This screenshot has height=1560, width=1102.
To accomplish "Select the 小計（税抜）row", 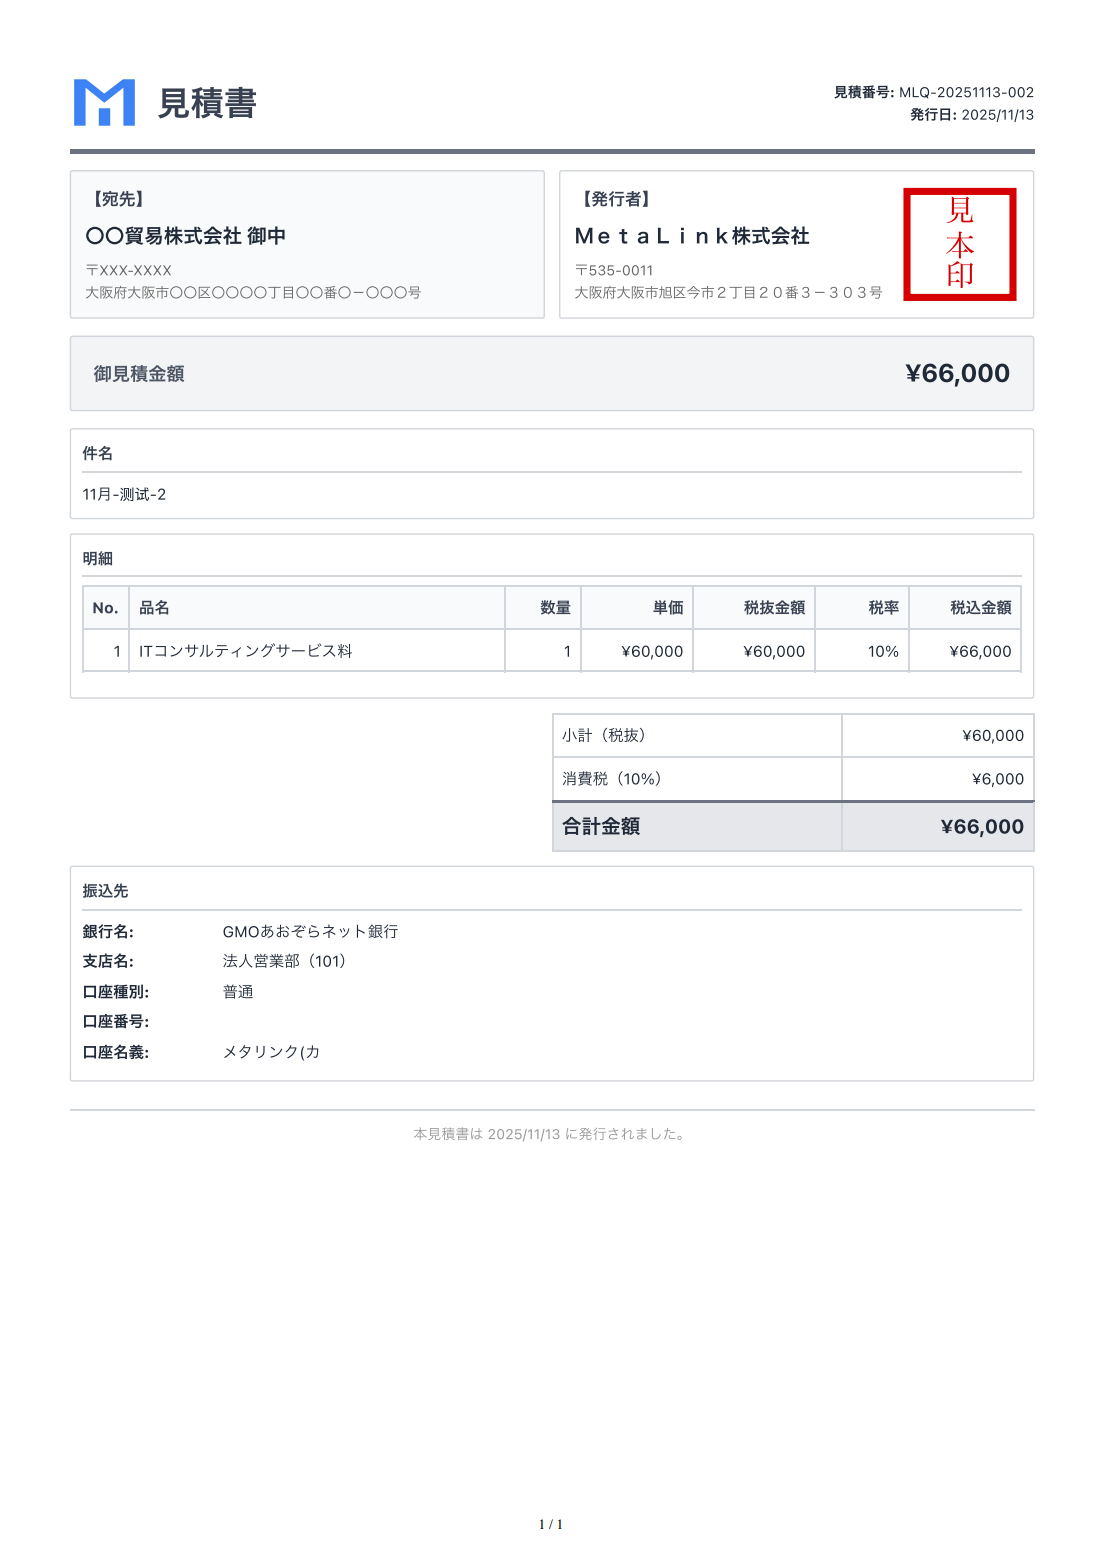I will point(794,735).
